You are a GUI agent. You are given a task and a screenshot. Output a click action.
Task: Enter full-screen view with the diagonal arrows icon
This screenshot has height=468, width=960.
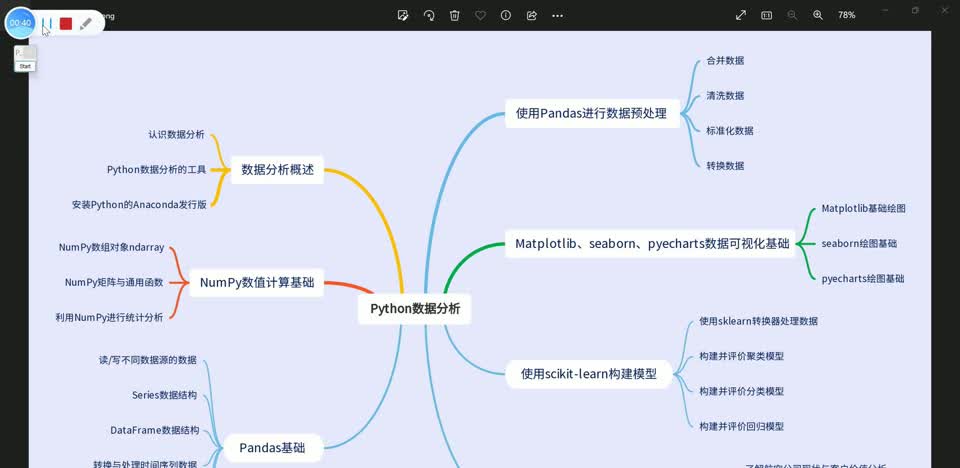tap(741, 15)
